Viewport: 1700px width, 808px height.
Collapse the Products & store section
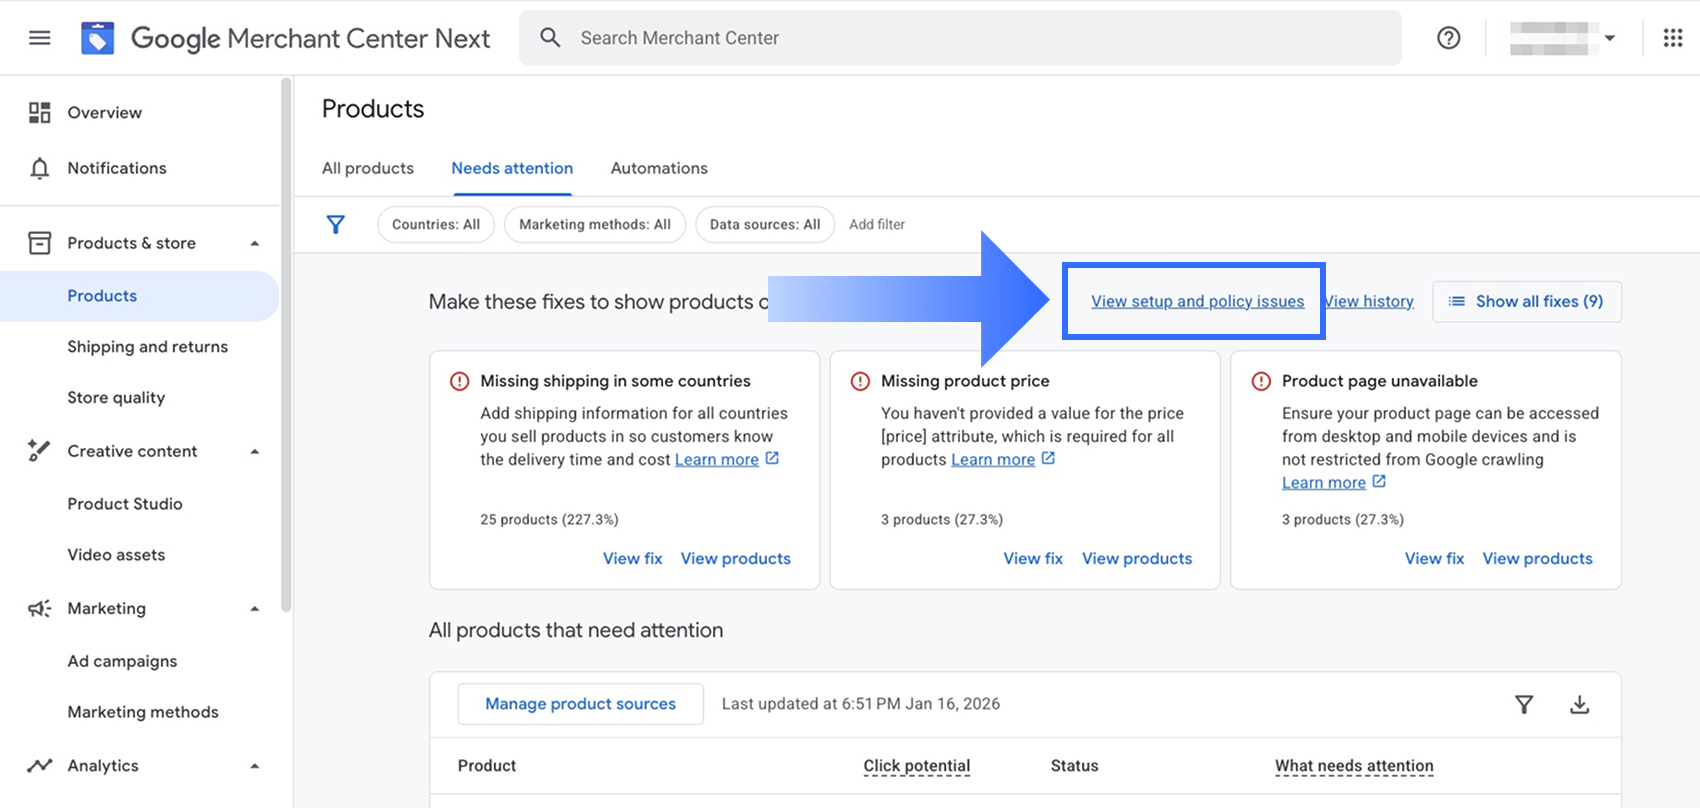255,243
